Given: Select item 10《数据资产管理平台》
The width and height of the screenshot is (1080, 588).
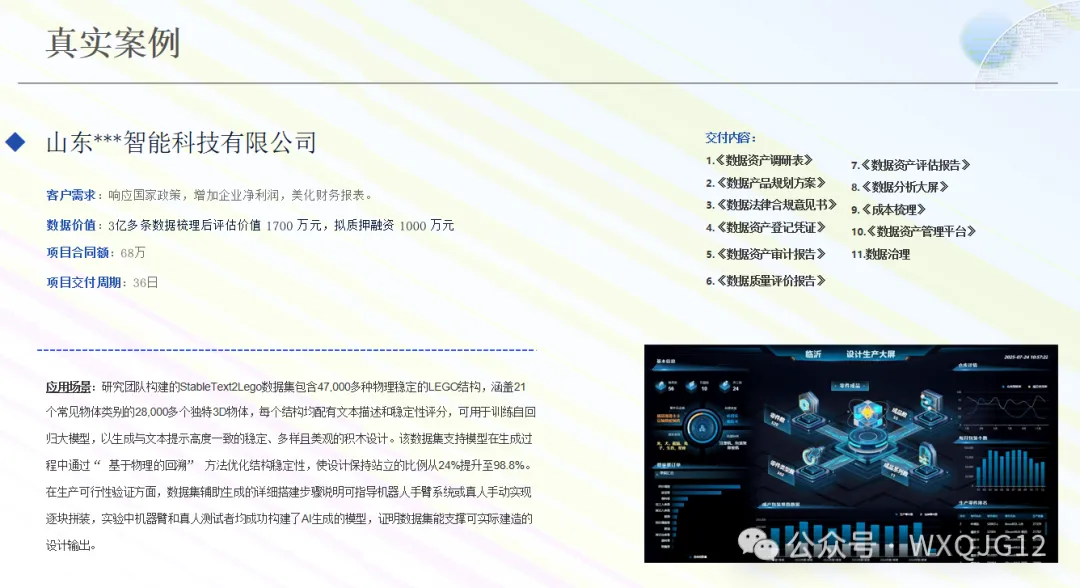Looking at the screenshot, I should 913,232.
